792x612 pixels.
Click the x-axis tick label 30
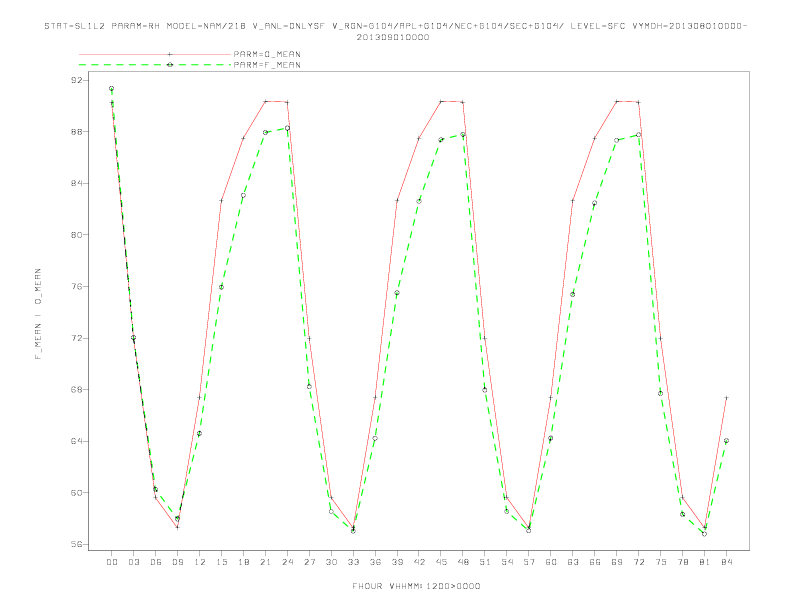point(331,562)
